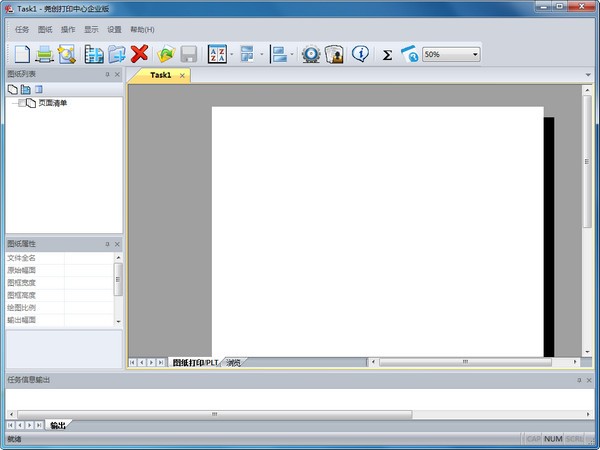Pin the 图纸属性 panel
Screen dimensions: 600x450
pos(107,243)
